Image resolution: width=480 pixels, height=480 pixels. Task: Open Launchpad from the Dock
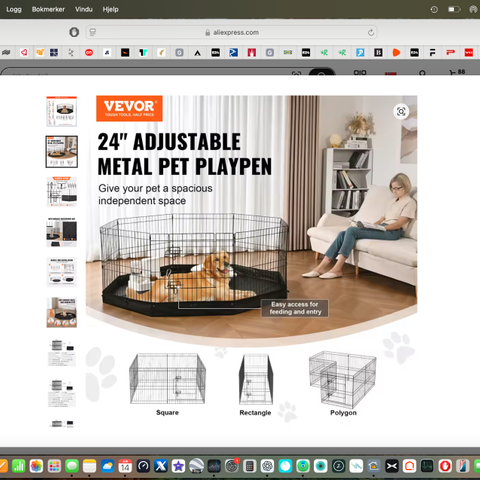(54, 466)
